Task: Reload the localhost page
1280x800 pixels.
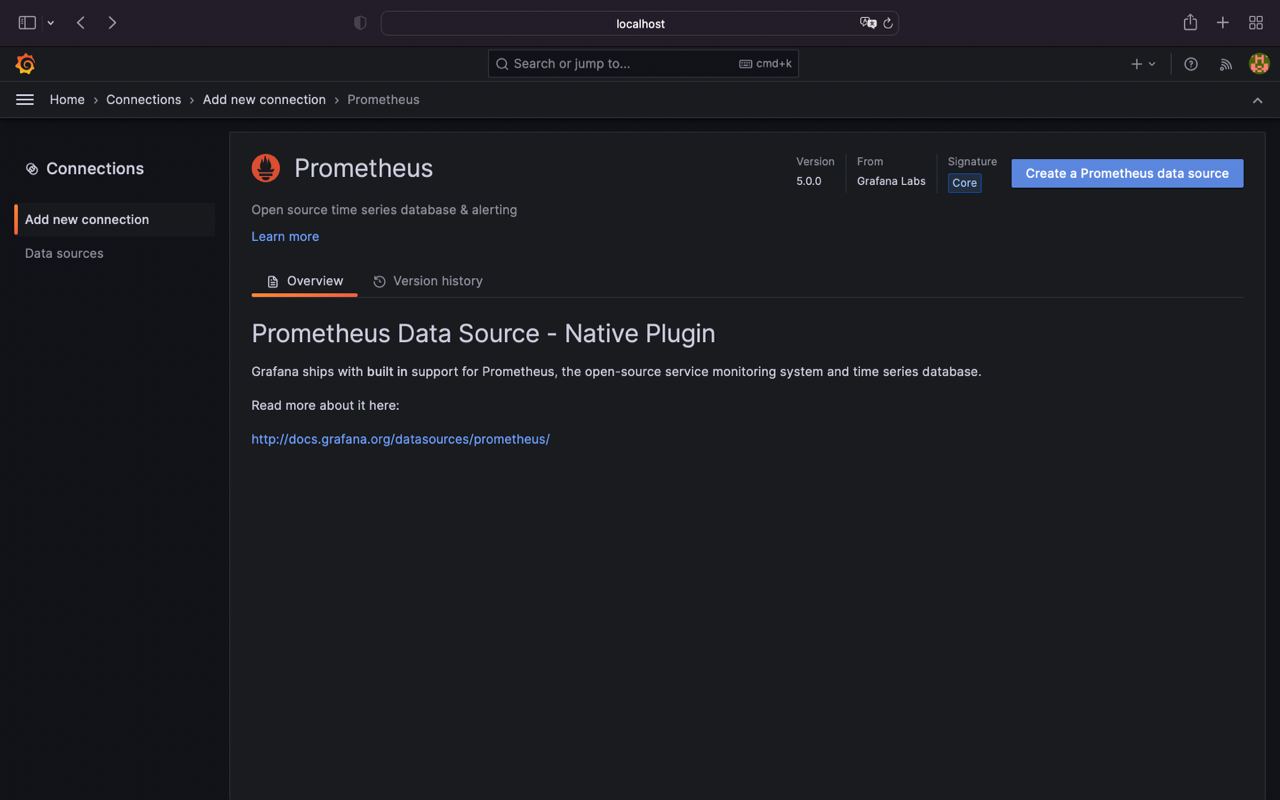Action: pos(888,23)
